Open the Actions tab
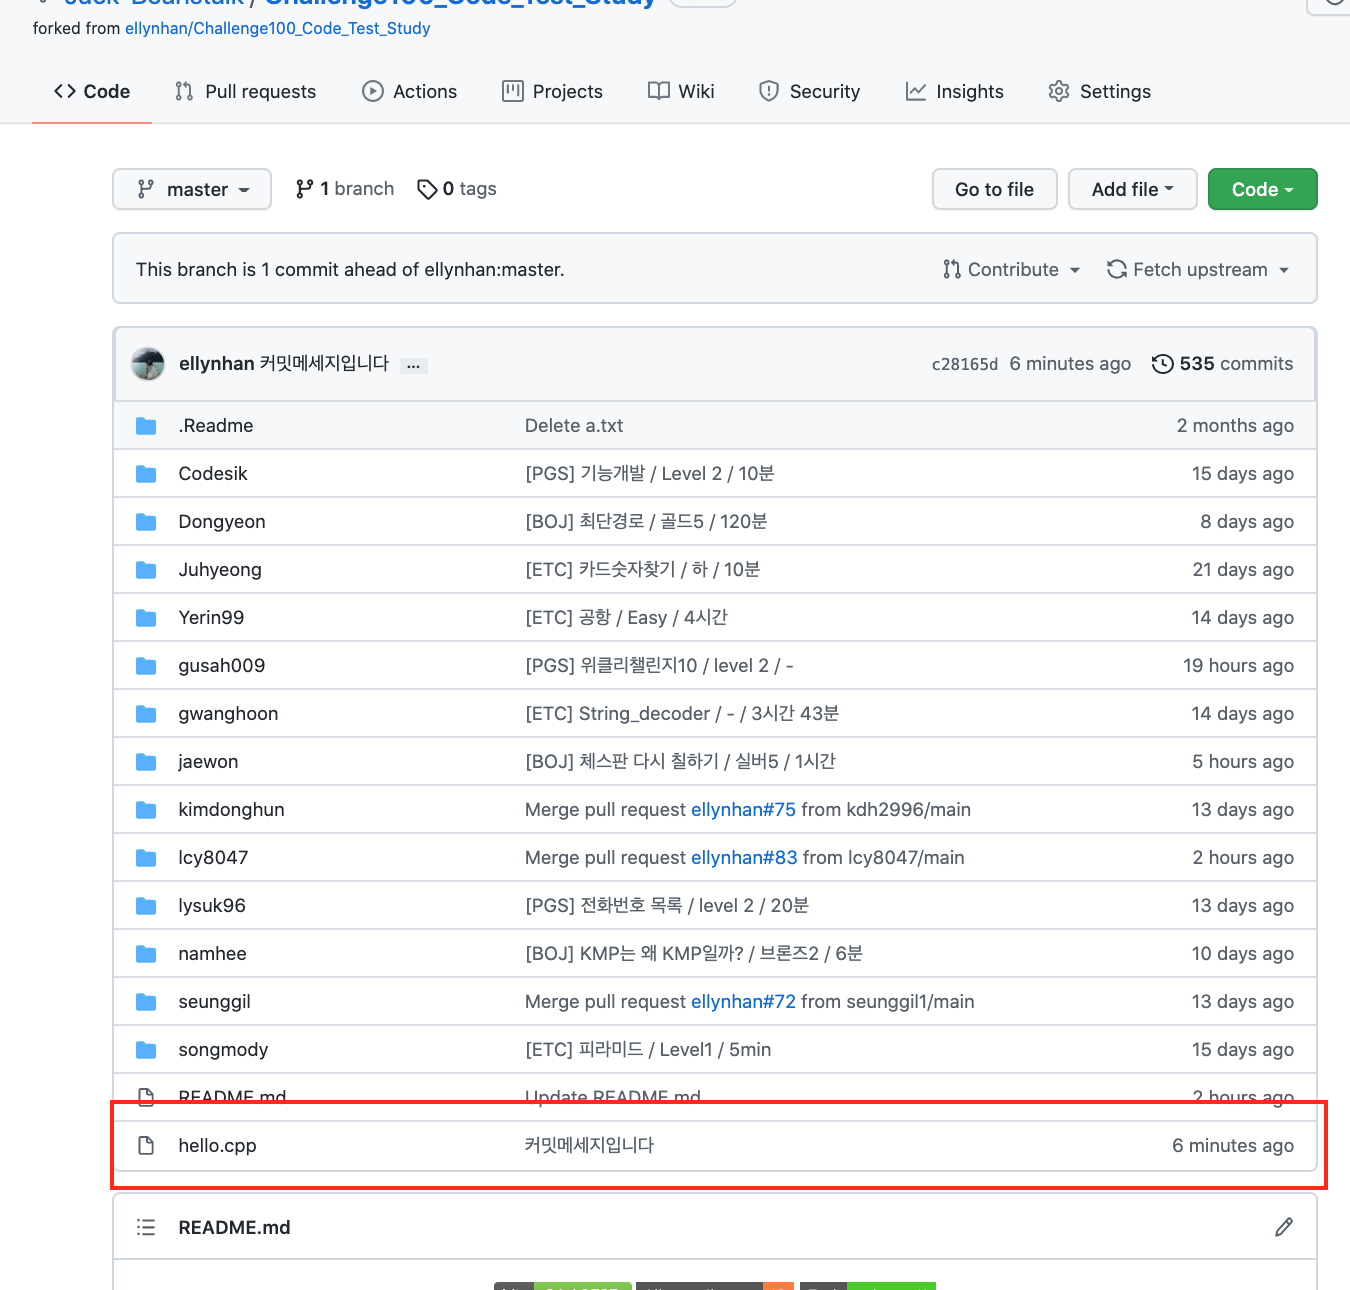 tap(409, 91)
